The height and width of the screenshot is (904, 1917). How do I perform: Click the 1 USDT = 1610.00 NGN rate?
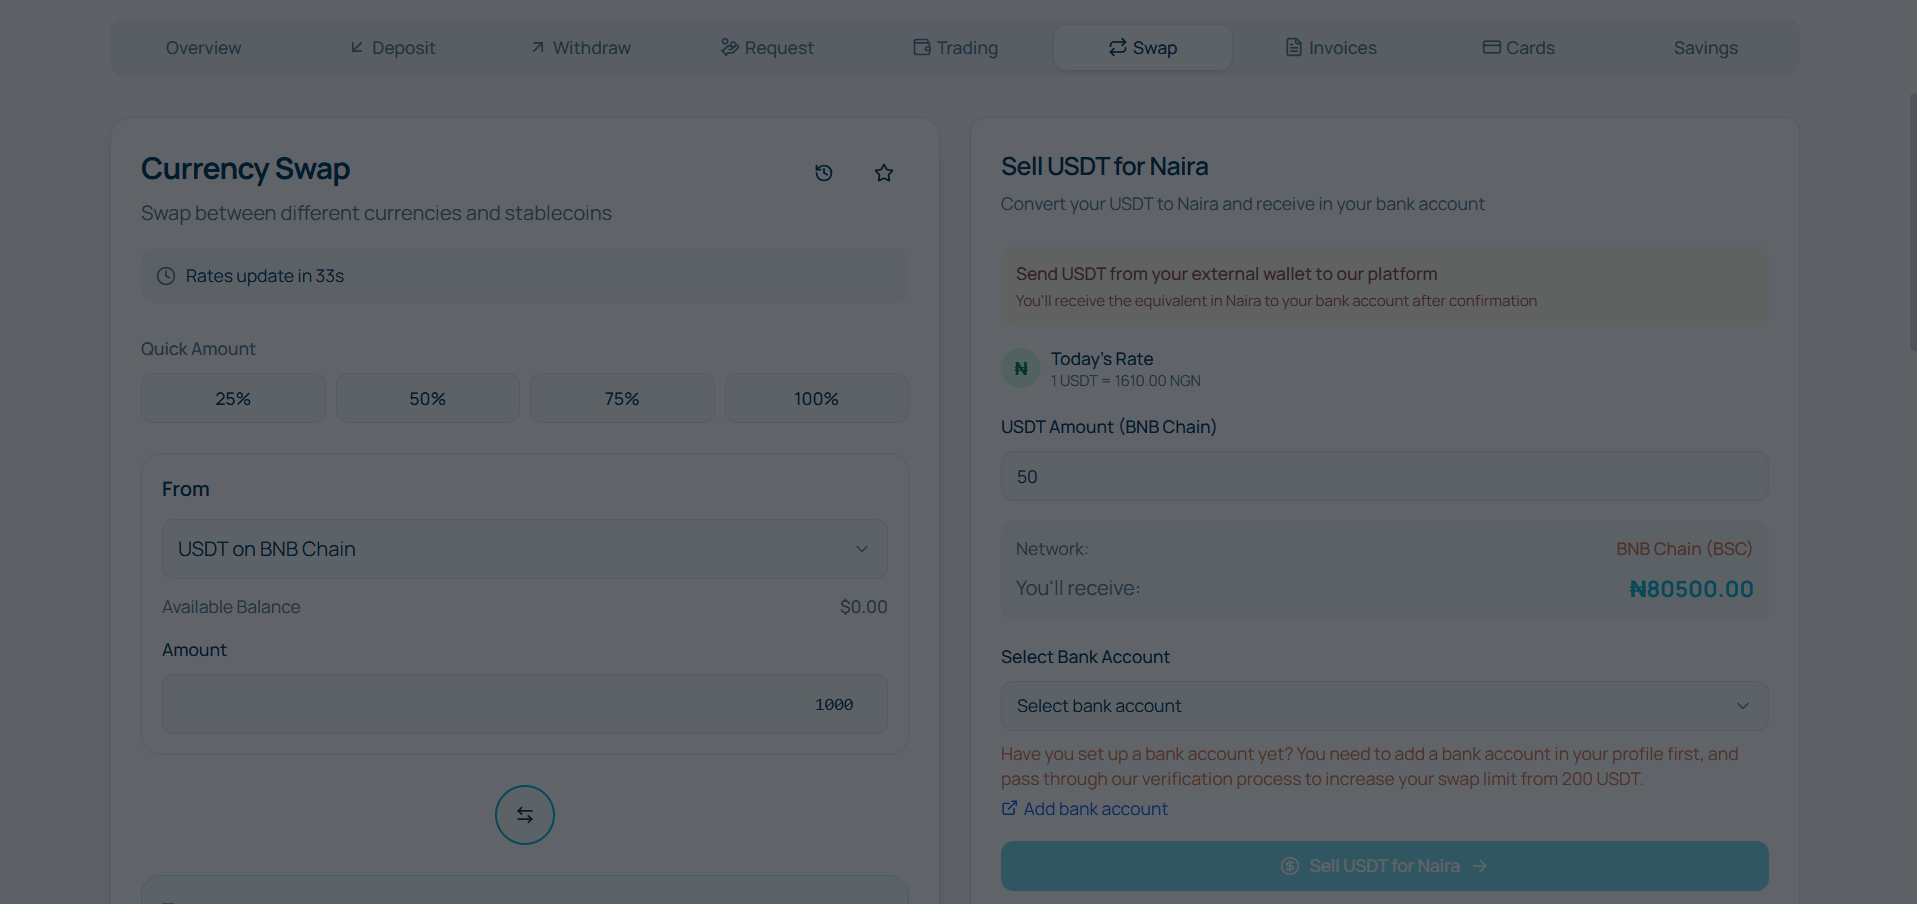coord(1125,381)
